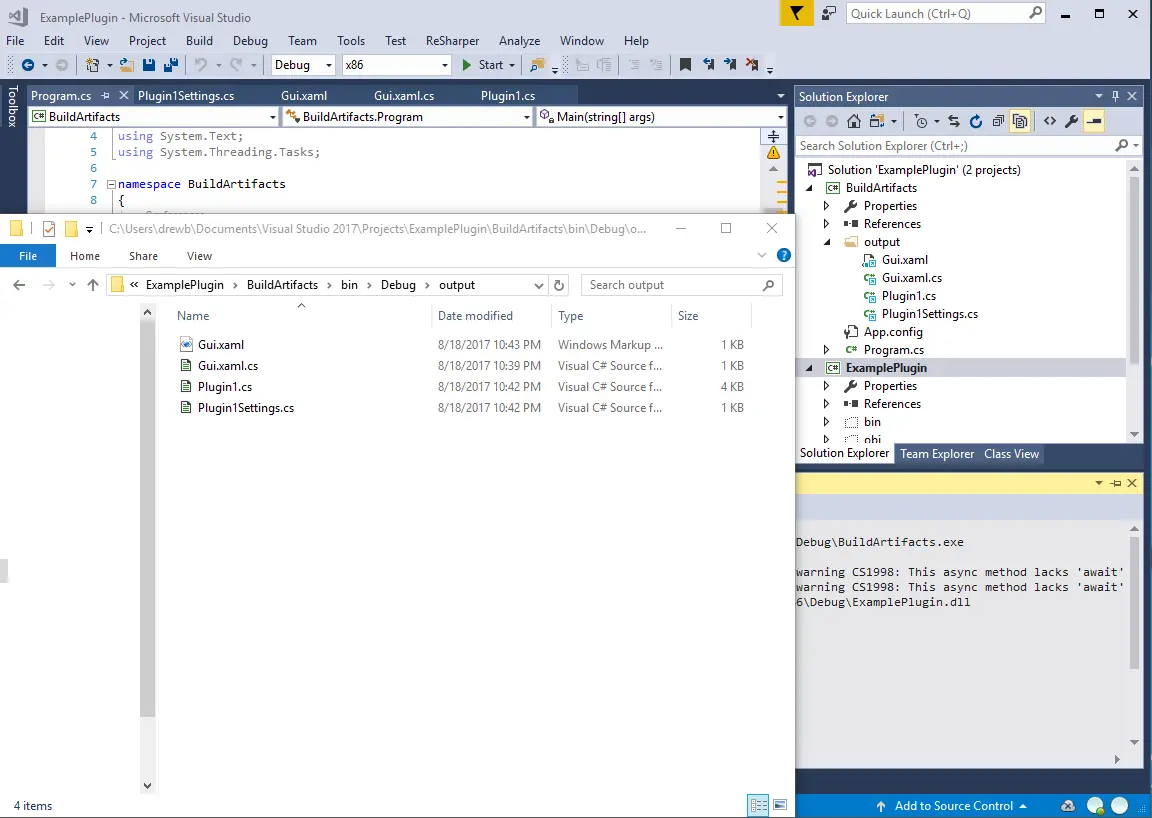Refresh the Solution Explorer

(x=976, y=121)
